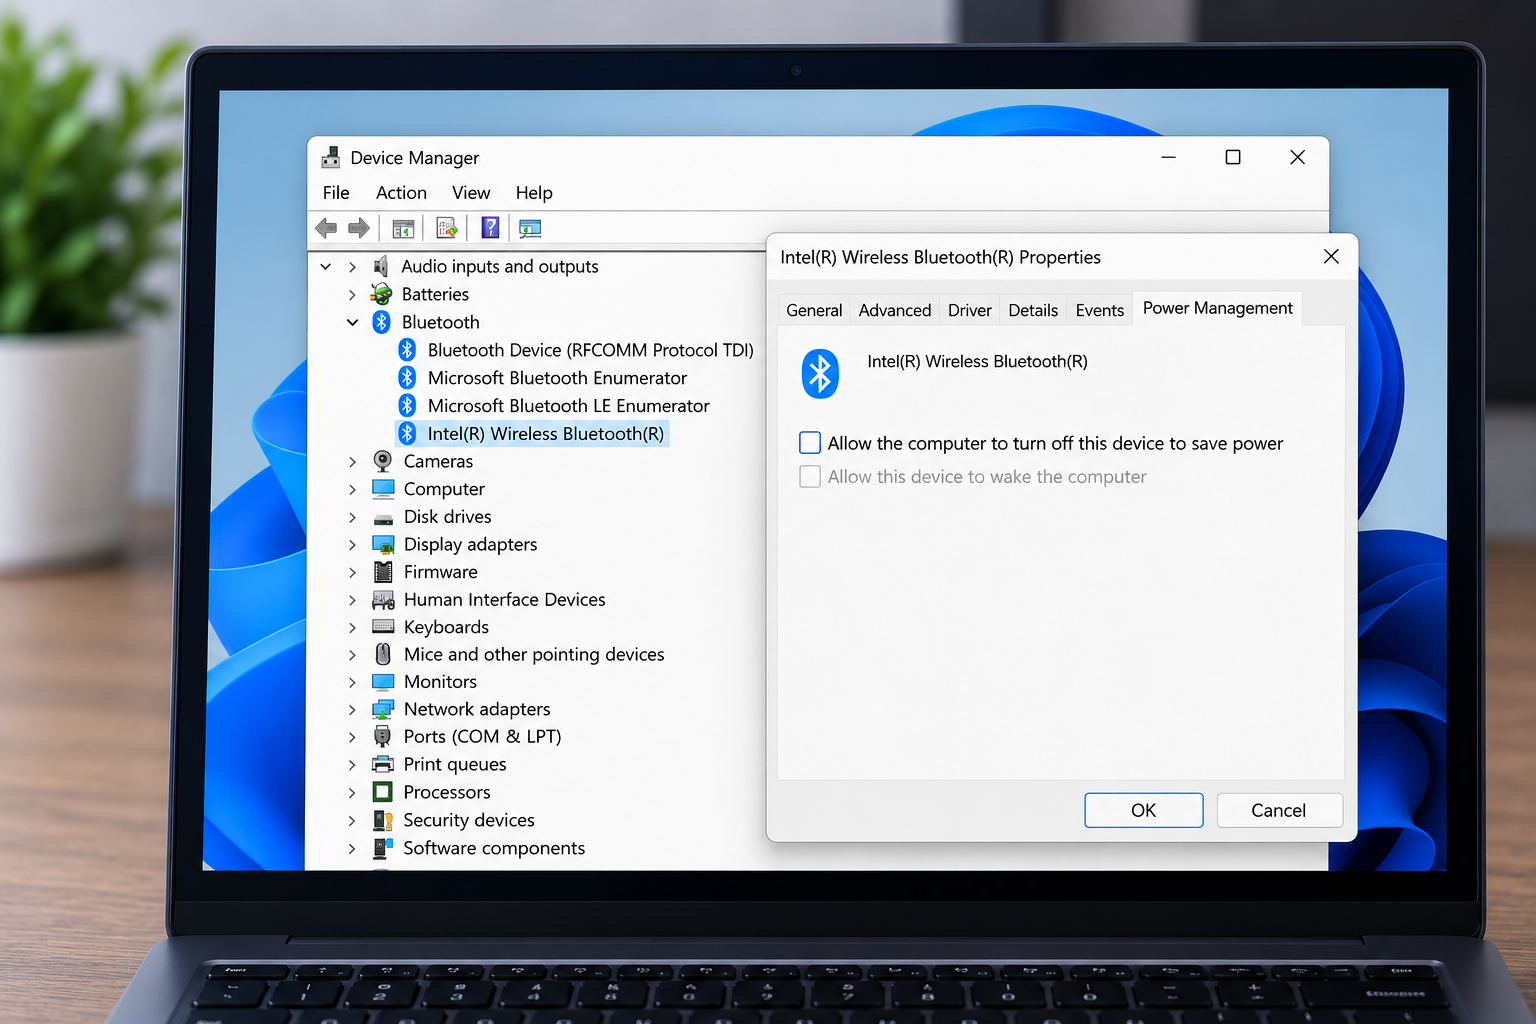Select Bluetooth Device (RFCOMM Protocol TDI)
The image size is (1536, 1024).
coord(590,350)
